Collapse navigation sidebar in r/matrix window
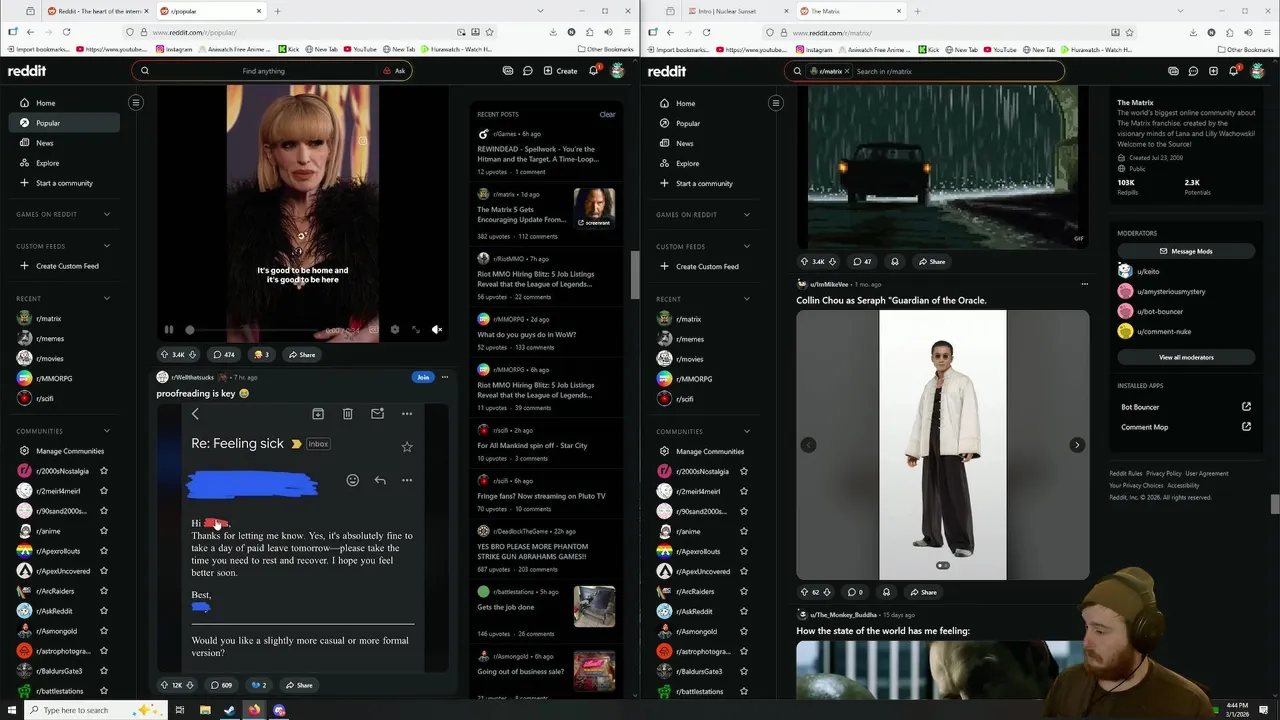Image resolution: width=1280 pixels, height=720 pixels. point(775,102)
